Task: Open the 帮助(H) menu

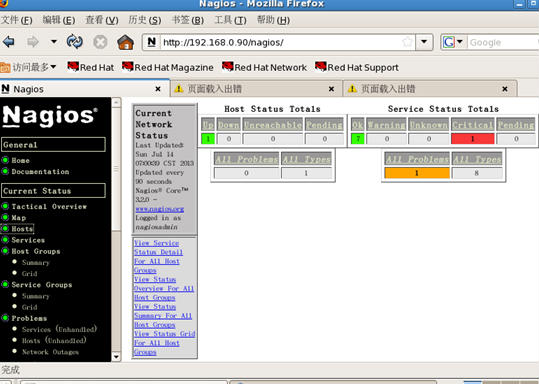Action: (273, 20)
